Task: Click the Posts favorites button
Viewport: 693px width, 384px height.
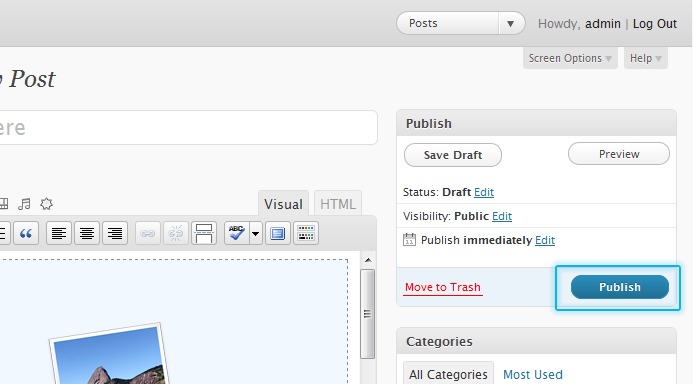Action: 448,23
